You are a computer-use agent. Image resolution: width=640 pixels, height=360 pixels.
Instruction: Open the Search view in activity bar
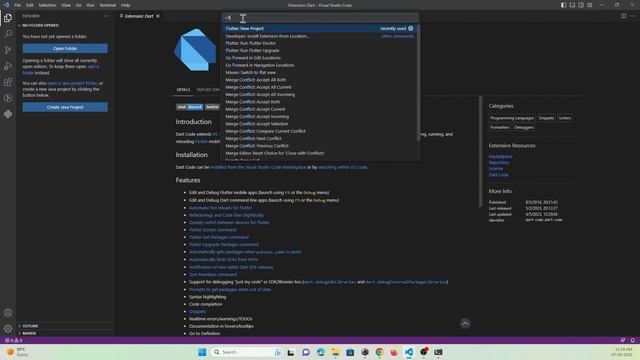[x=8, y=34]
